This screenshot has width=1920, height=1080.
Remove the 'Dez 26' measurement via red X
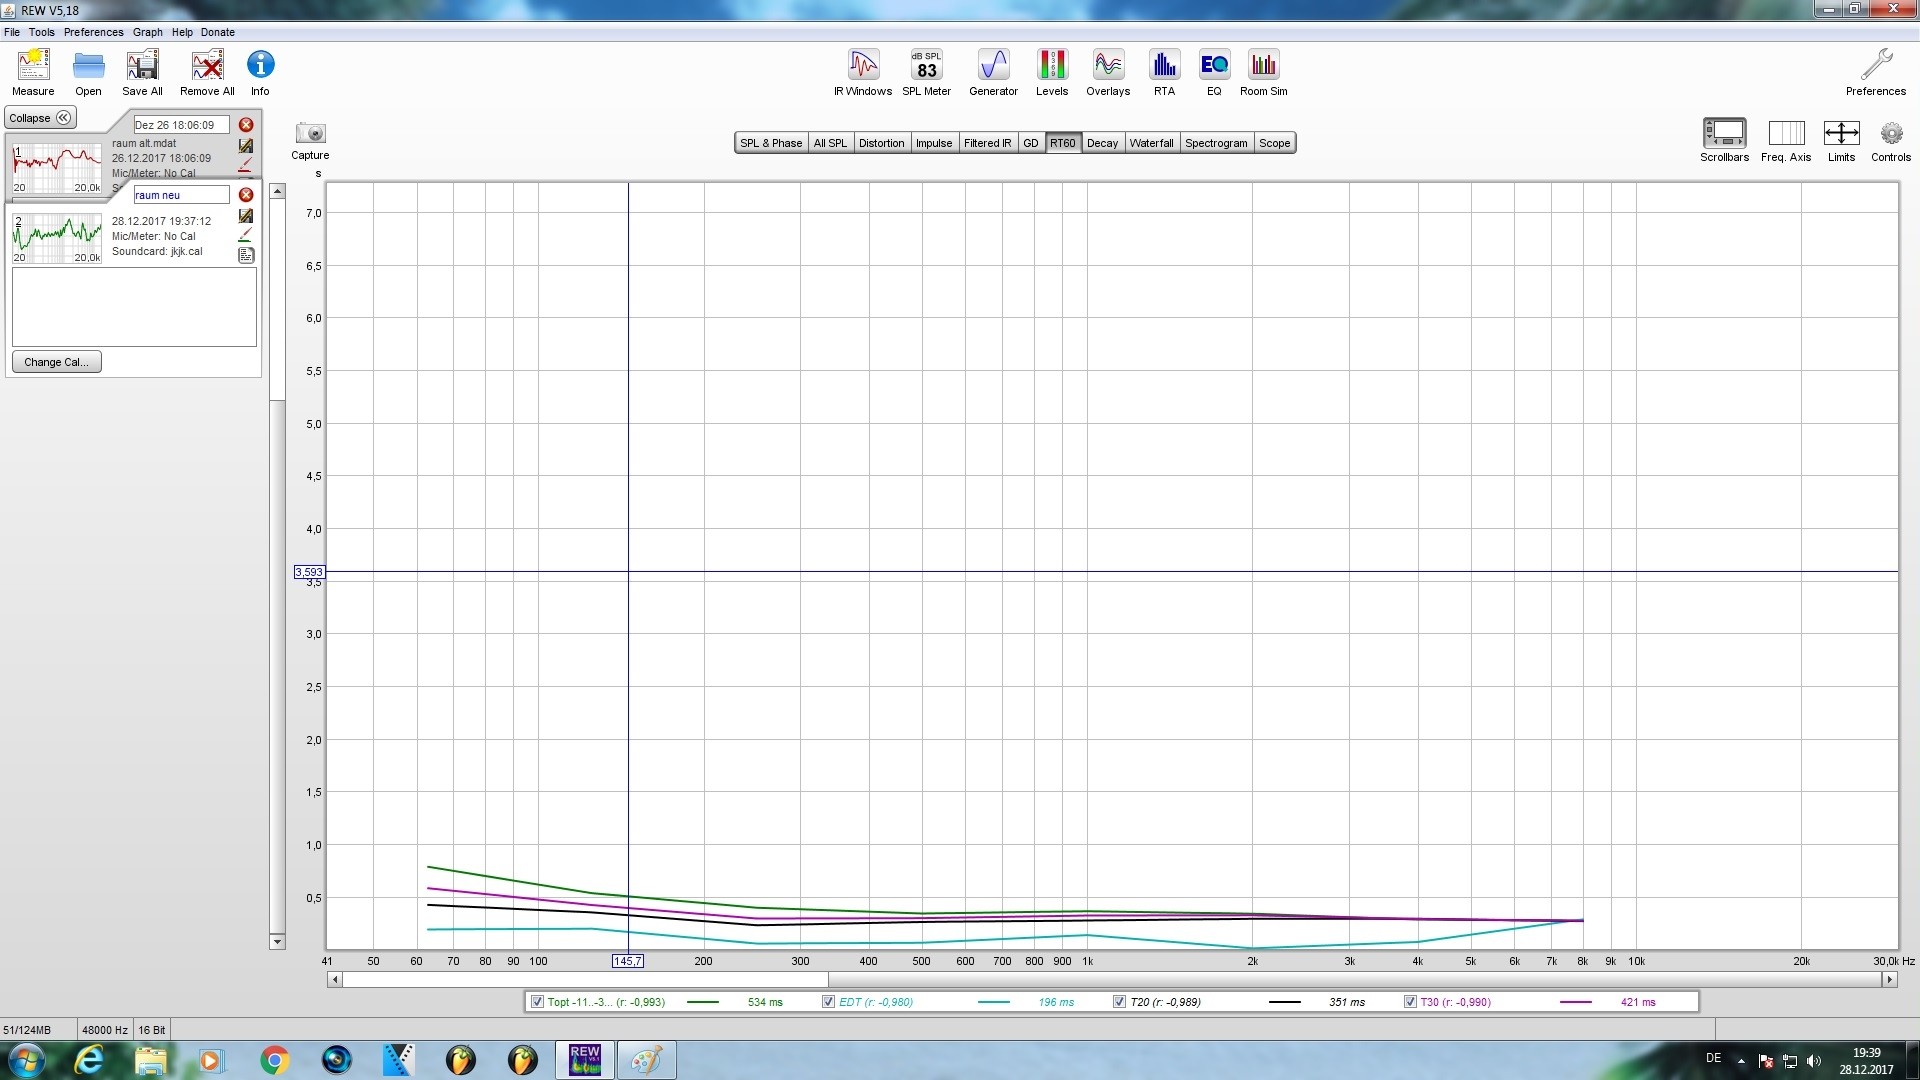(x=246, y=125)
